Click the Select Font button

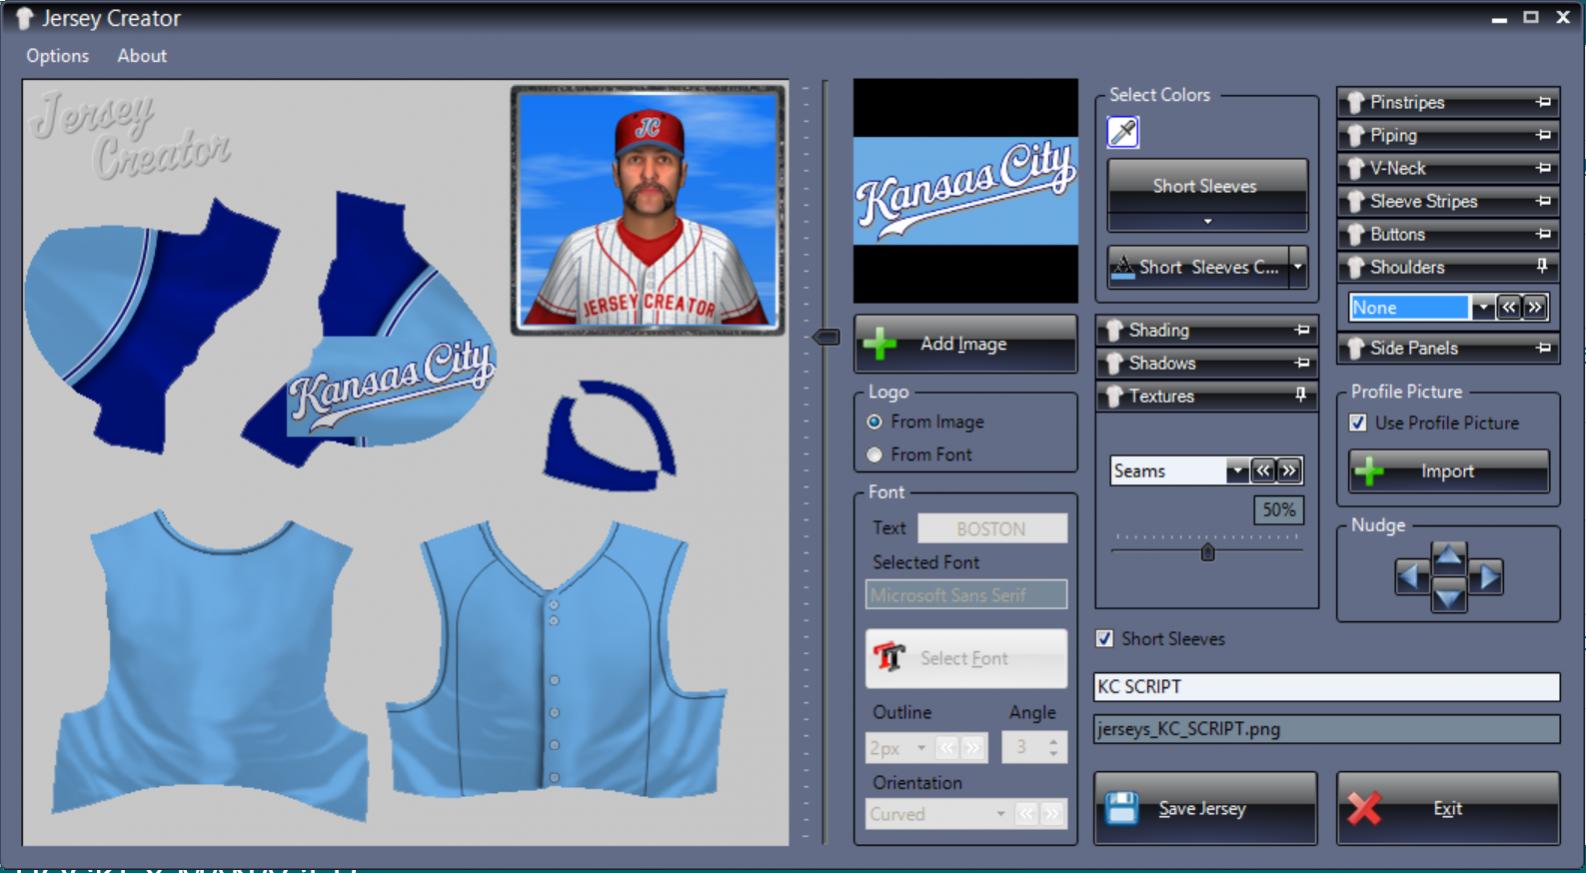966,658
